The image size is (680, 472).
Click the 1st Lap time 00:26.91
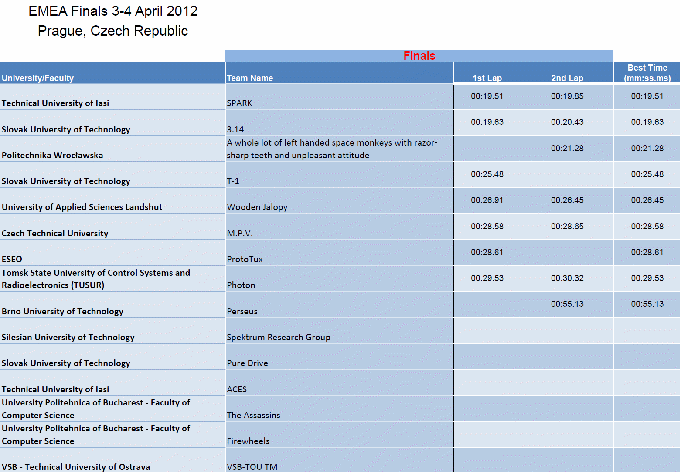[x=487, y=200]
